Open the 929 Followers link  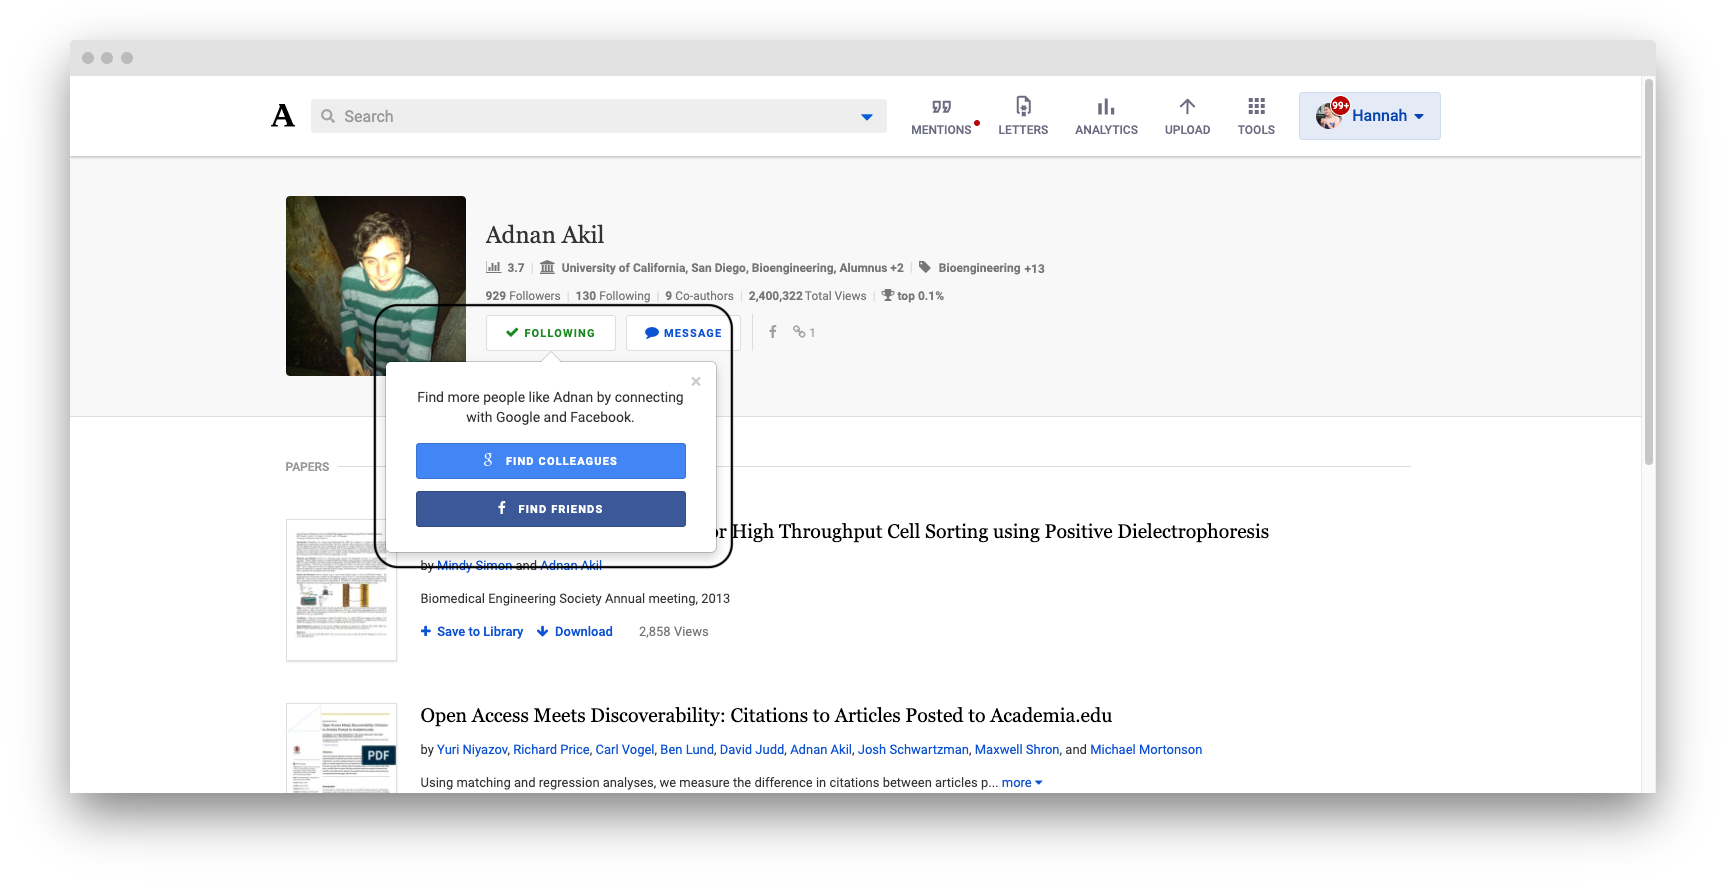click(523, 296)
